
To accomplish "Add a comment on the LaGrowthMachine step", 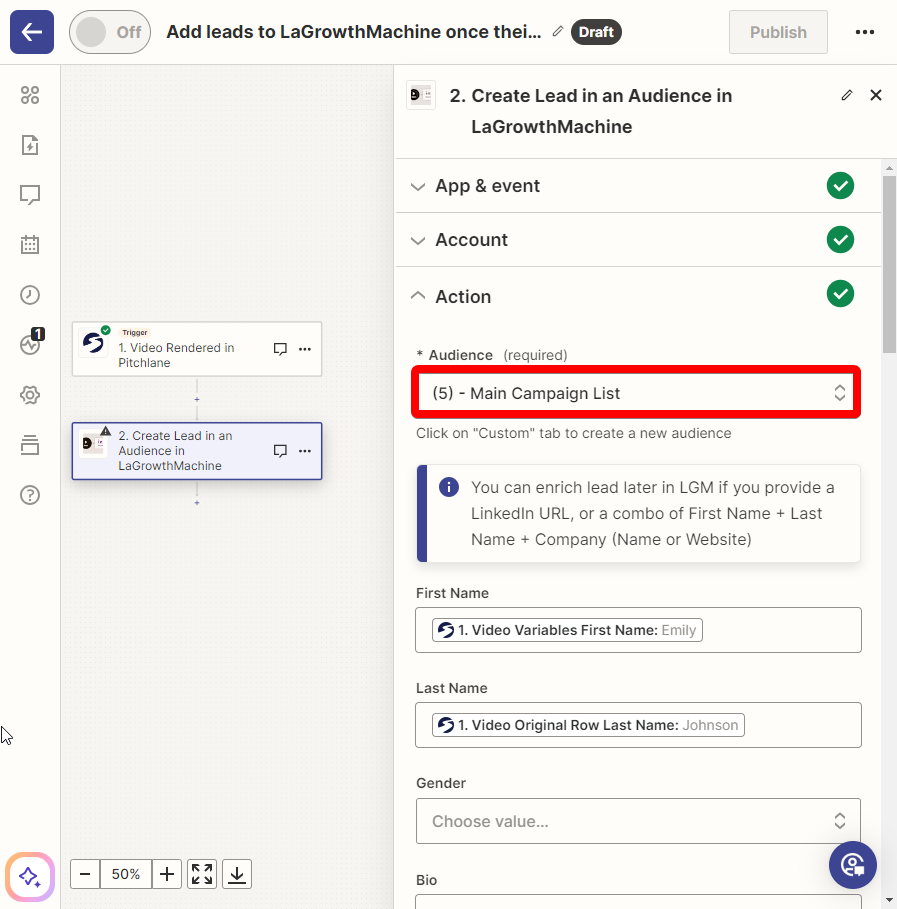I will pyautogui.click(x=280, y=451).
